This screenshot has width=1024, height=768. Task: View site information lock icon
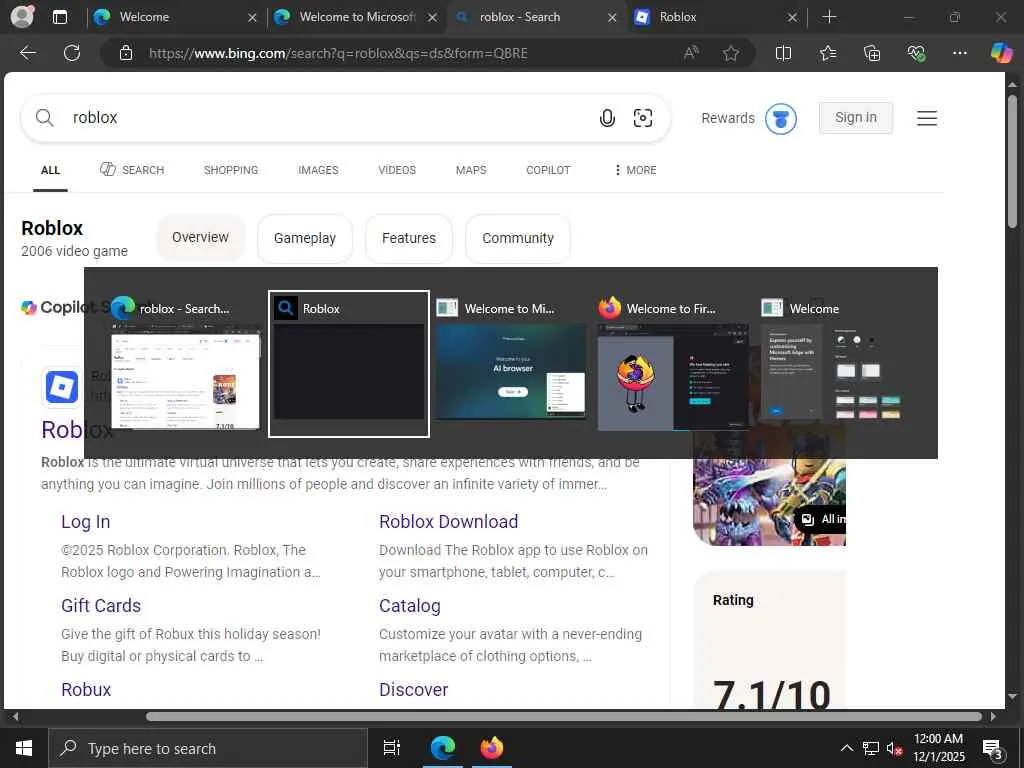pyautogui.click(x=126, y=53)
